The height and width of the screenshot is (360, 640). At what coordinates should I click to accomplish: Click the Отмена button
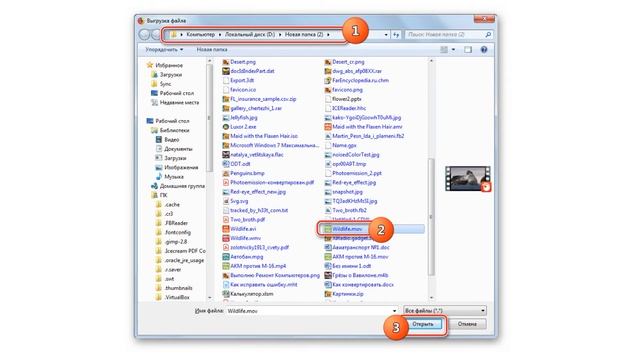(x=467, y=324)
